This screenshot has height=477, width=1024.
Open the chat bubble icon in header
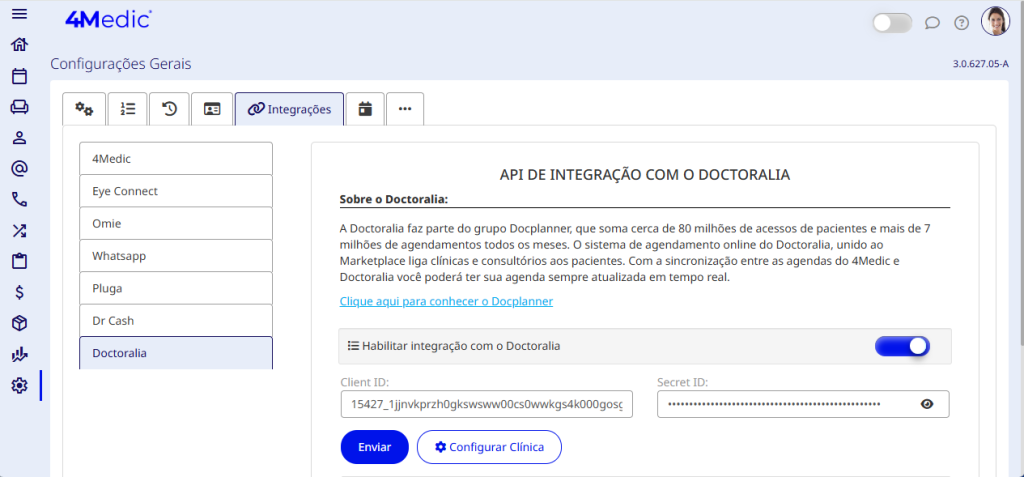[x=932, y=23]
